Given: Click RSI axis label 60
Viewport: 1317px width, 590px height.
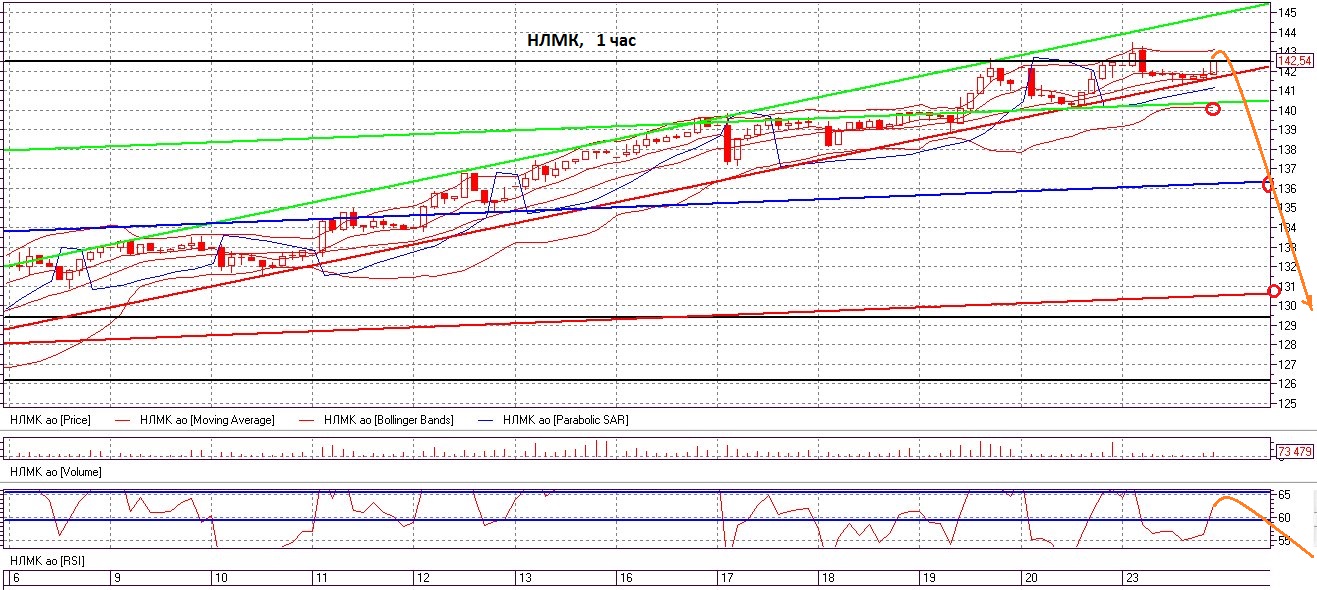Looking at the screenshot, I should click(1284, 518).
